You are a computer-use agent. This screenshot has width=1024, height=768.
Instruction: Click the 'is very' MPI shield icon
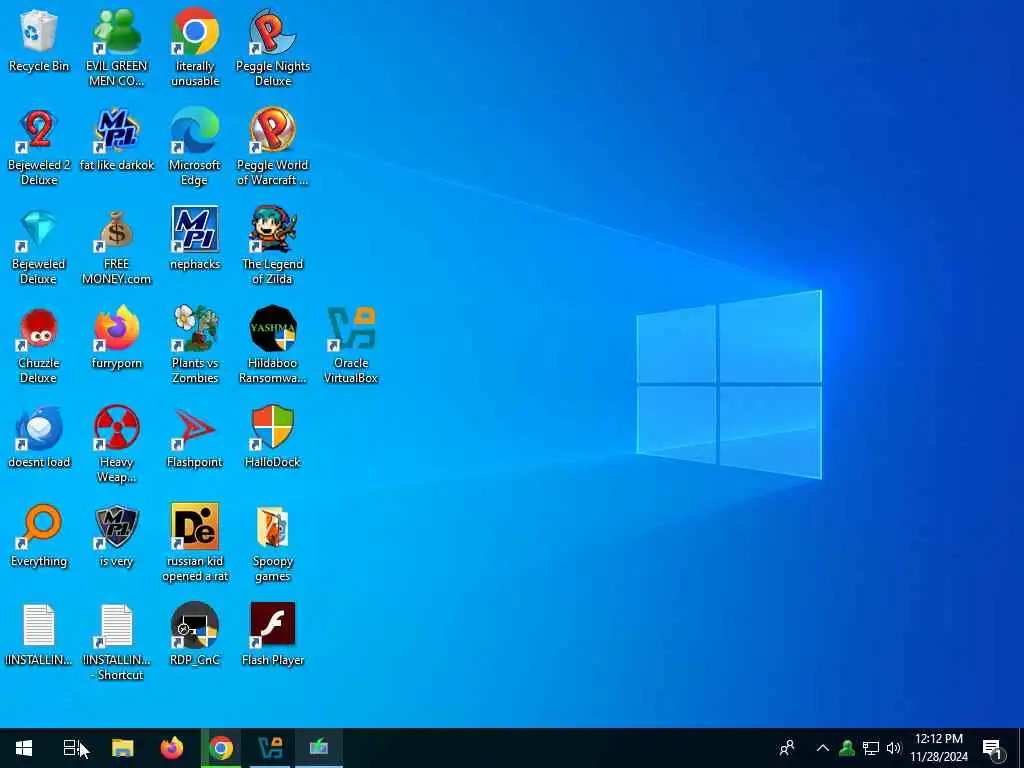[117, 536]
